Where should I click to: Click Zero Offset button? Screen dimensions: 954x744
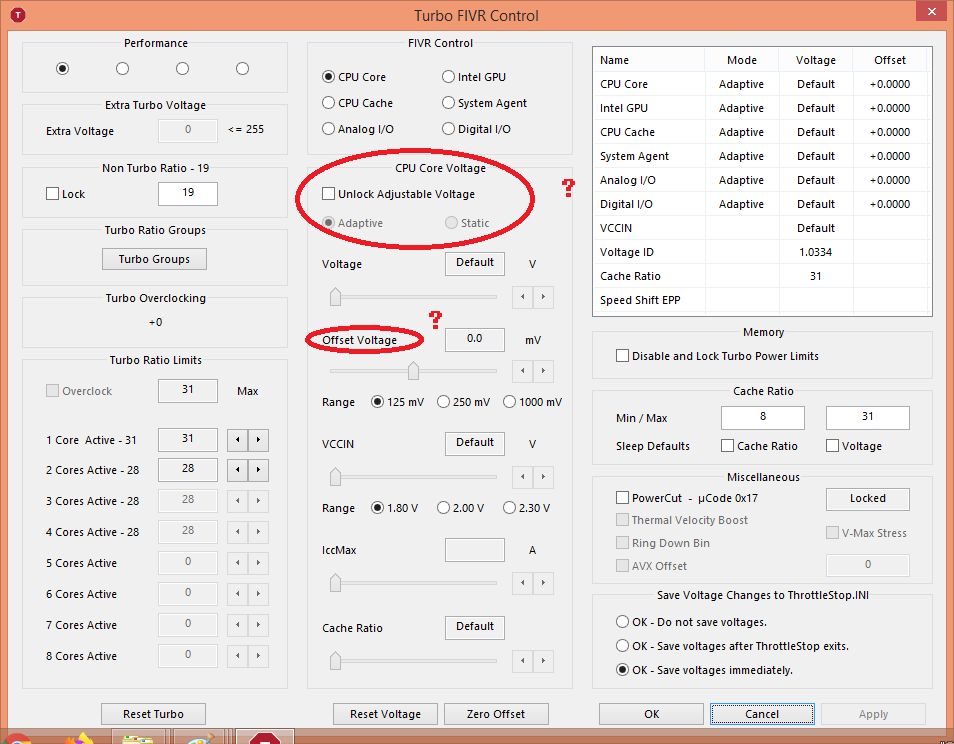(x=496, y=714)
